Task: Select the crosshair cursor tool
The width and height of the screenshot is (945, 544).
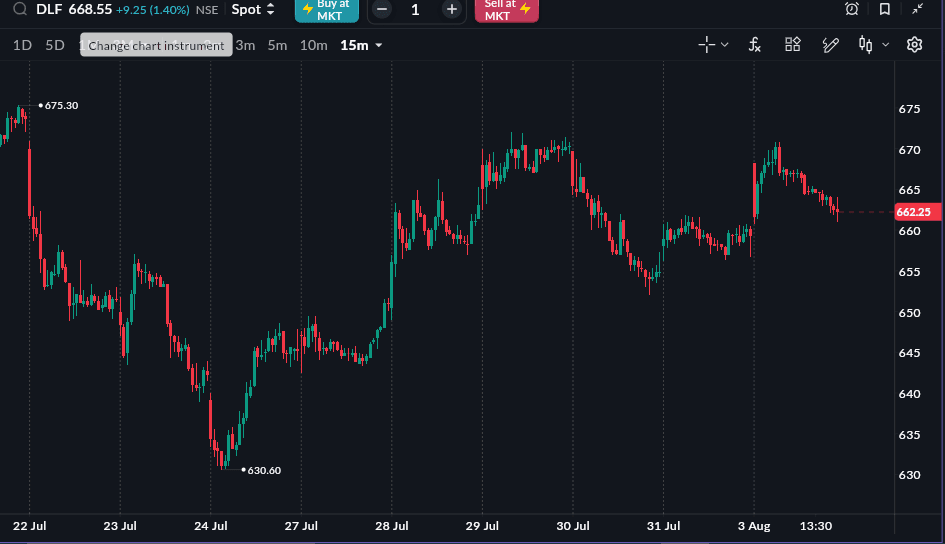Action: (706, 45)
